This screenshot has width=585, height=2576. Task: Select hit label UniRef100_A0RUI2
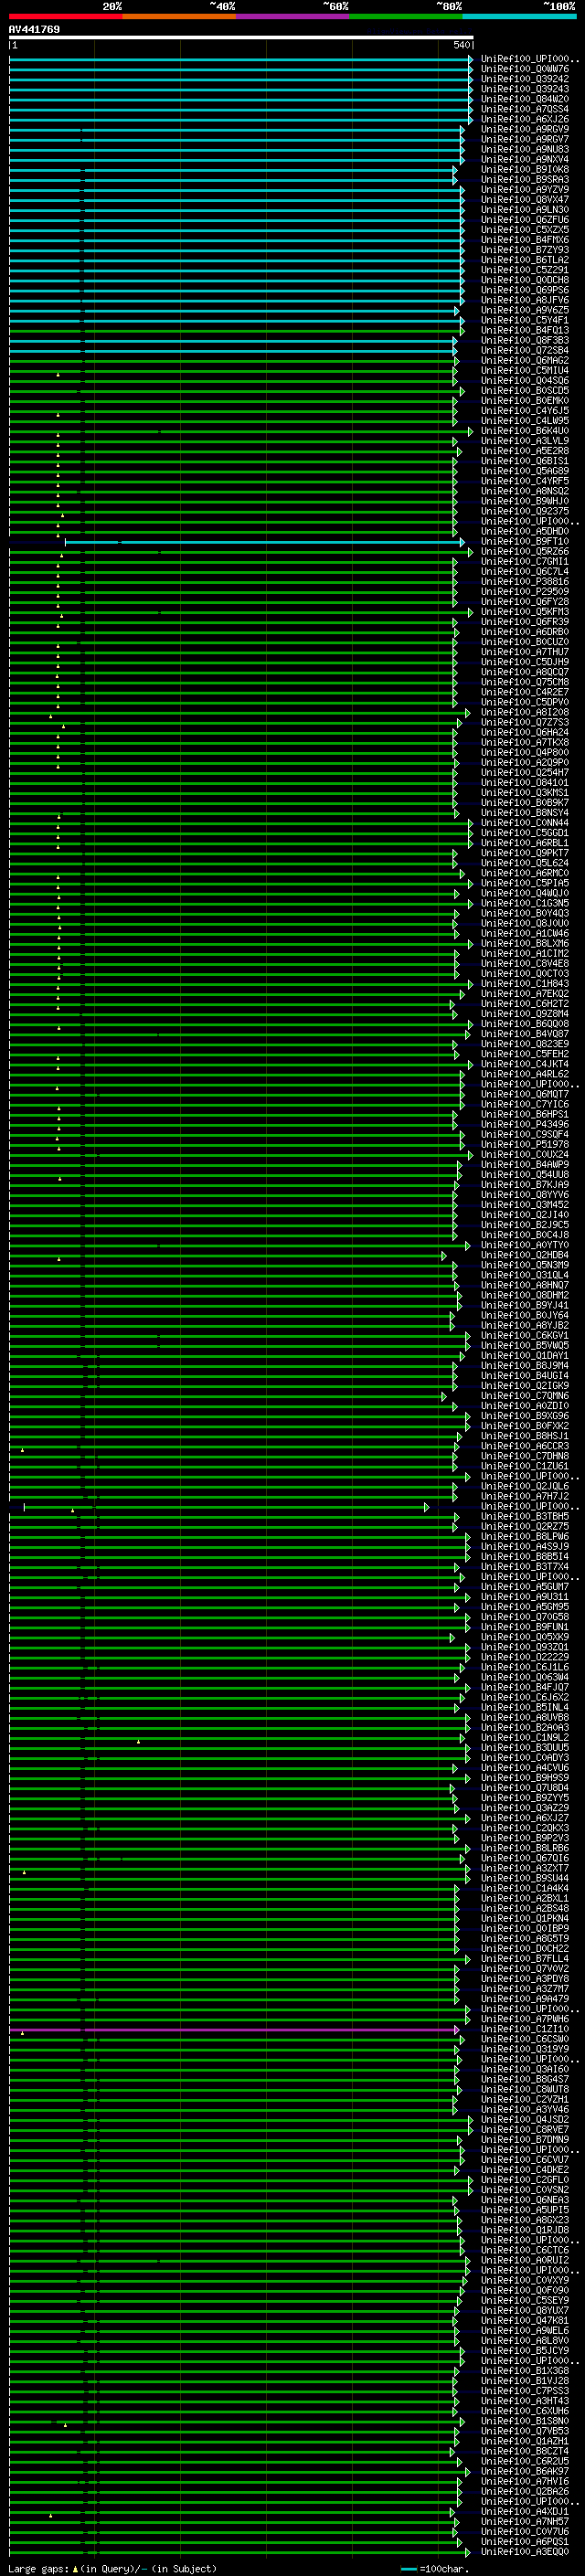tap(525, 2260)
